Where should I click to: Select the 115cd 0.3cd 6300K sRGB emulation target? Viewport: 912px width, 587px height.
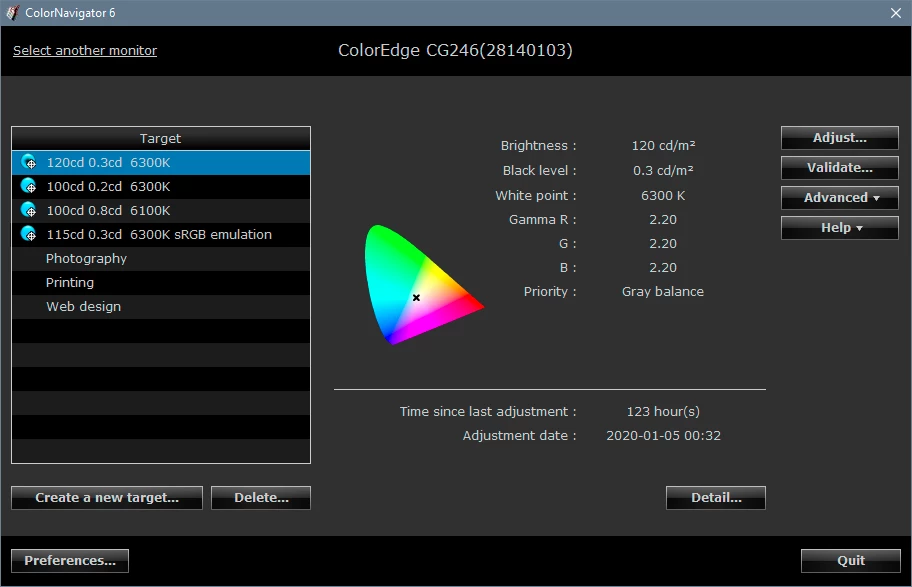pos(161,234)
